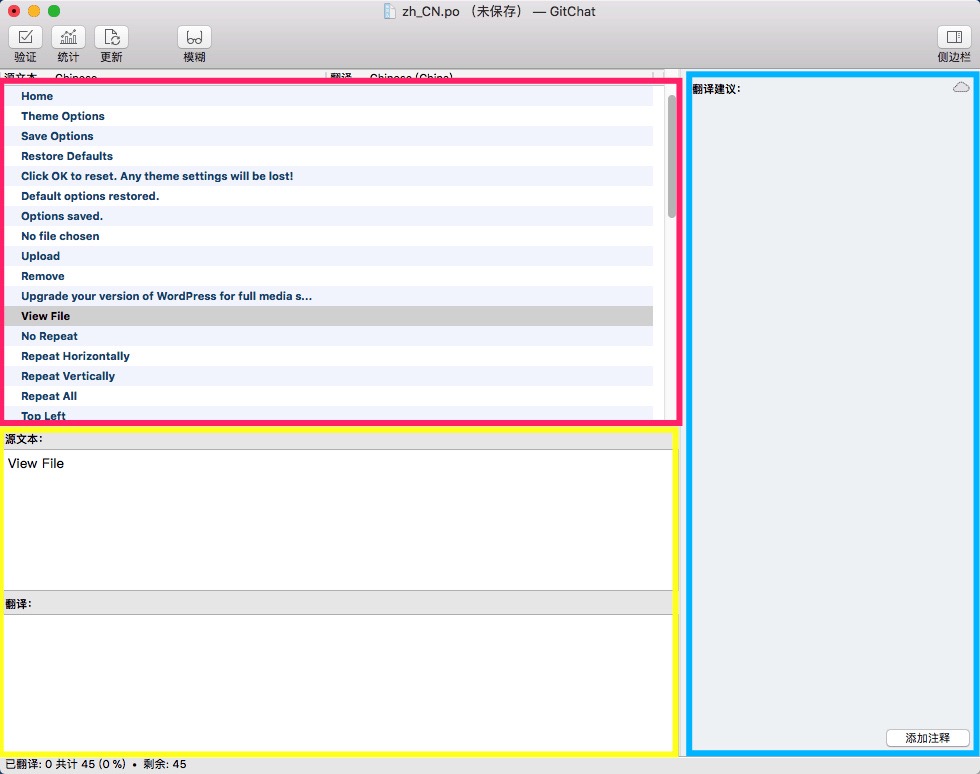
Task: Select the 'Restore Defaults' row
Action: coord(329,156)
